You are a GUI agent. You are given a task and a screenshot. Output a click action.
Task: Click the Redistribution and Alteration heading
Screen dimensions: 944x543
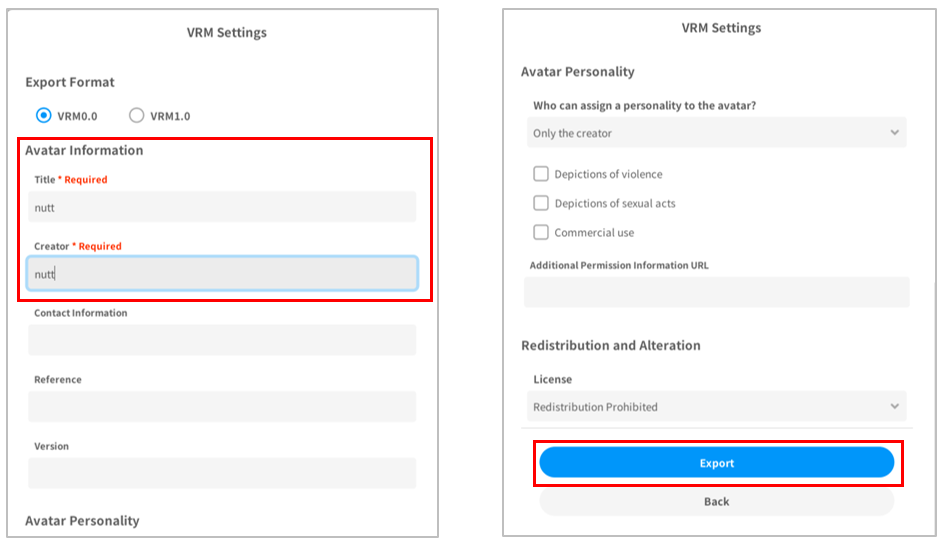click(x=610, y=345)
